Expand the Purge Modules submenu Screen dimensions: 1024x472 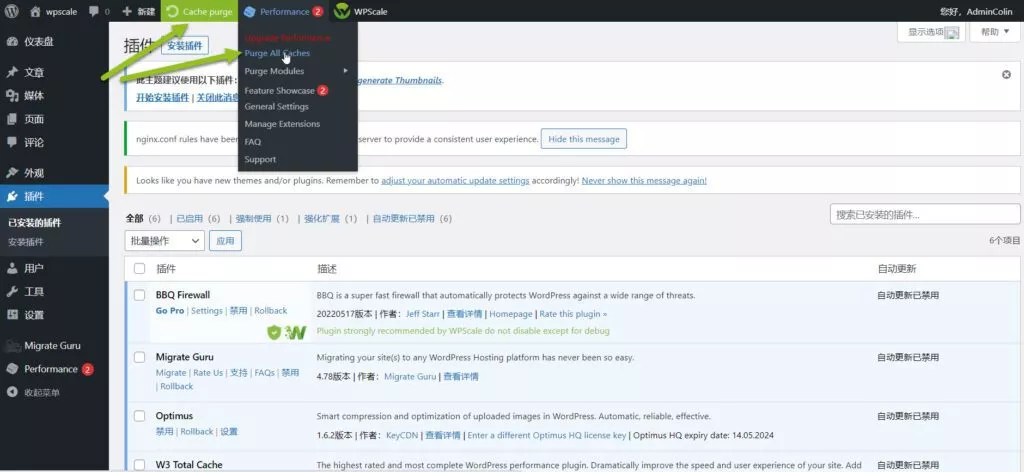(297, 71)
